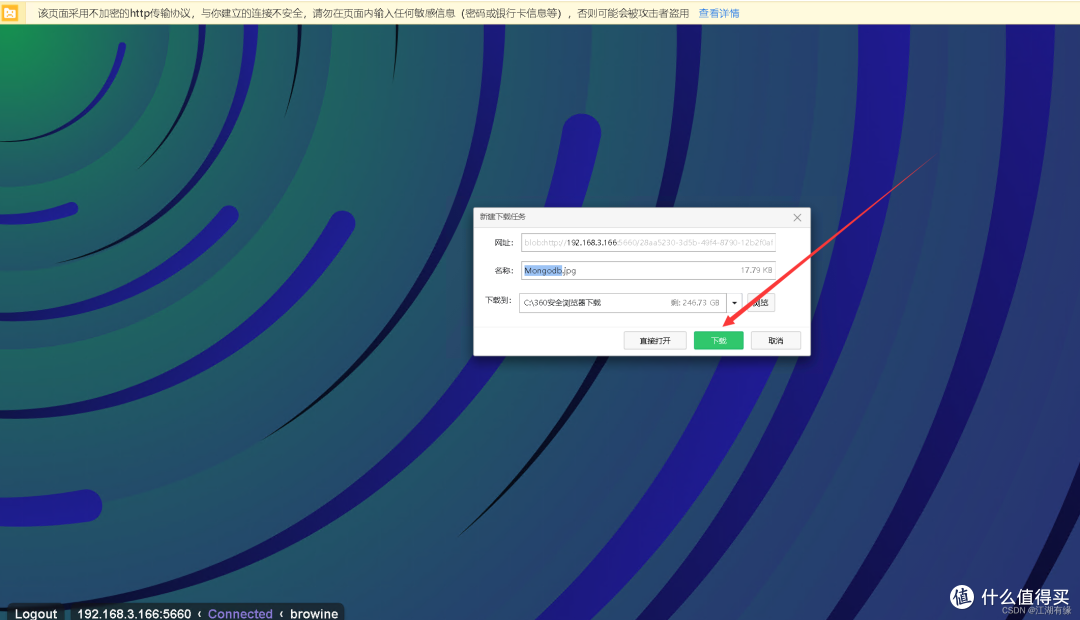Click the green 下载 button
The height and width of the screenshot is (620, 1080).
(718, 340)
